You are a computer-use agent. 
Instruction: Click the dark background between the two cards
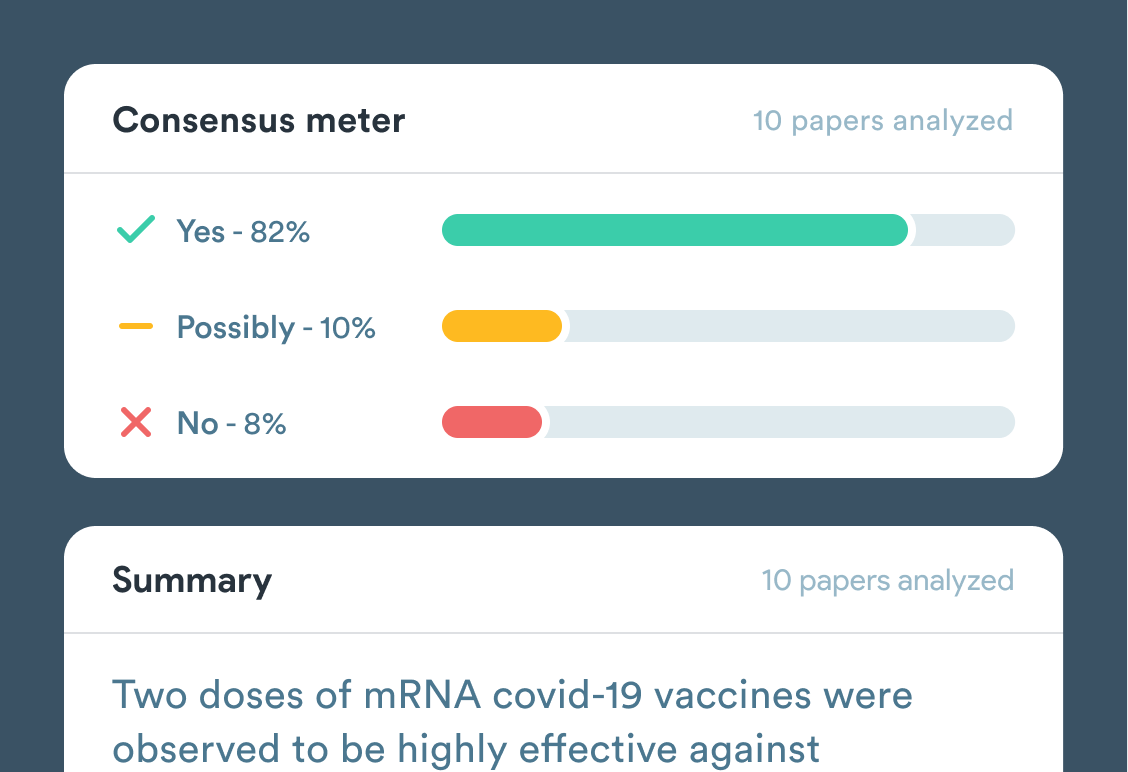[x=563, y=502]
